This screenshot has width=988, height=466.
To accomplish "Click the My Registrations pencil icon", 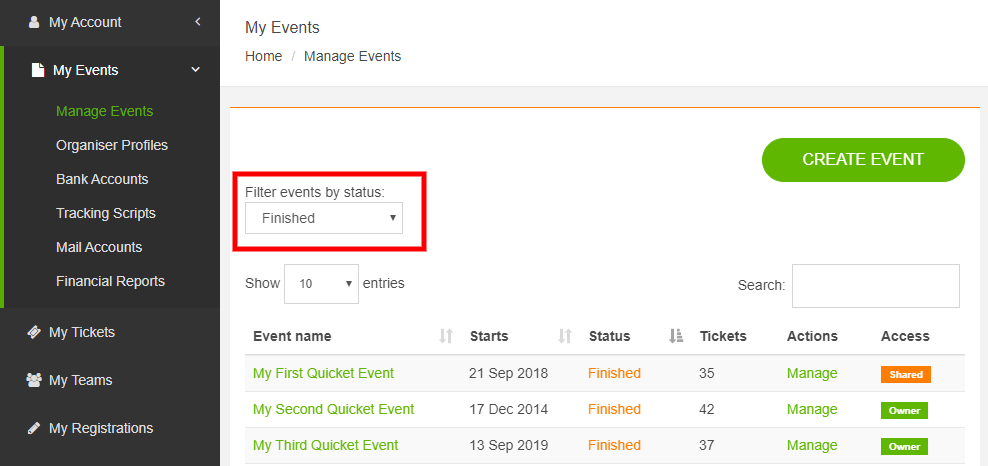I will pyautogui.click(x=33, y=428).
